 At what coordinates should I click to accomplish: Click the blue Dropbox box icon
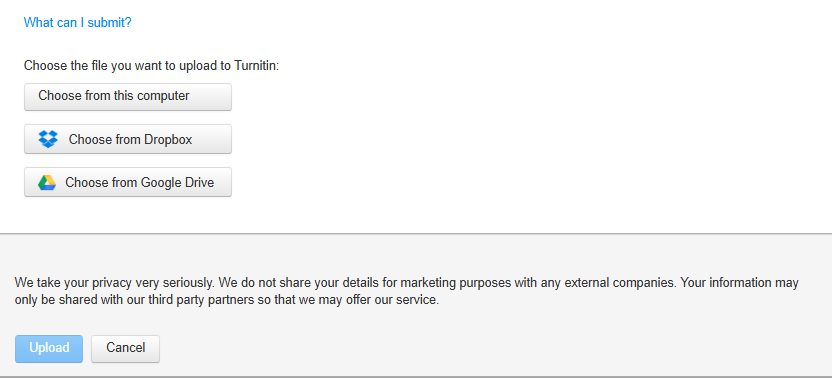coord(48,139)
